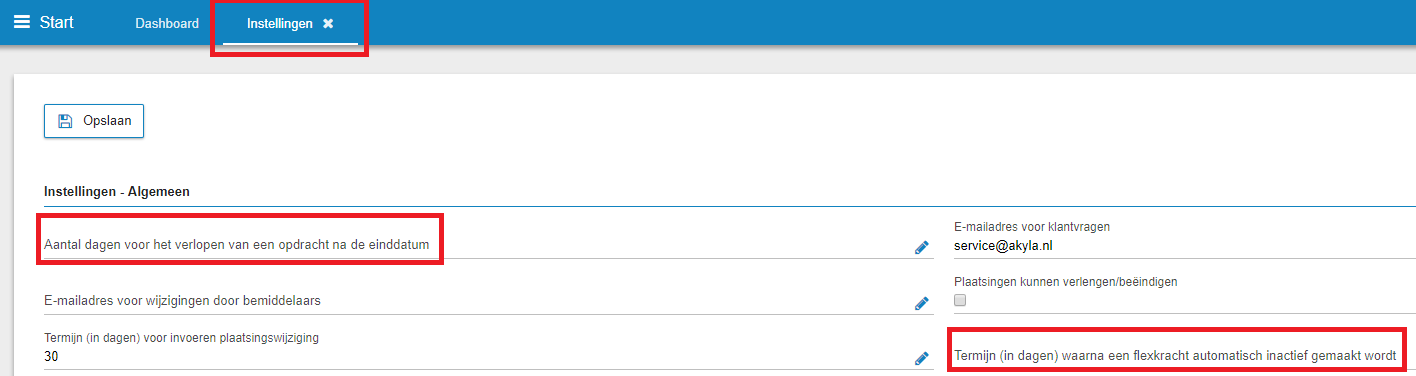Click pencil icon for E-mailadres wijzigingen door bemiddelaars
This screenshot has width=1416, height=376.
(x=922, y=304)
